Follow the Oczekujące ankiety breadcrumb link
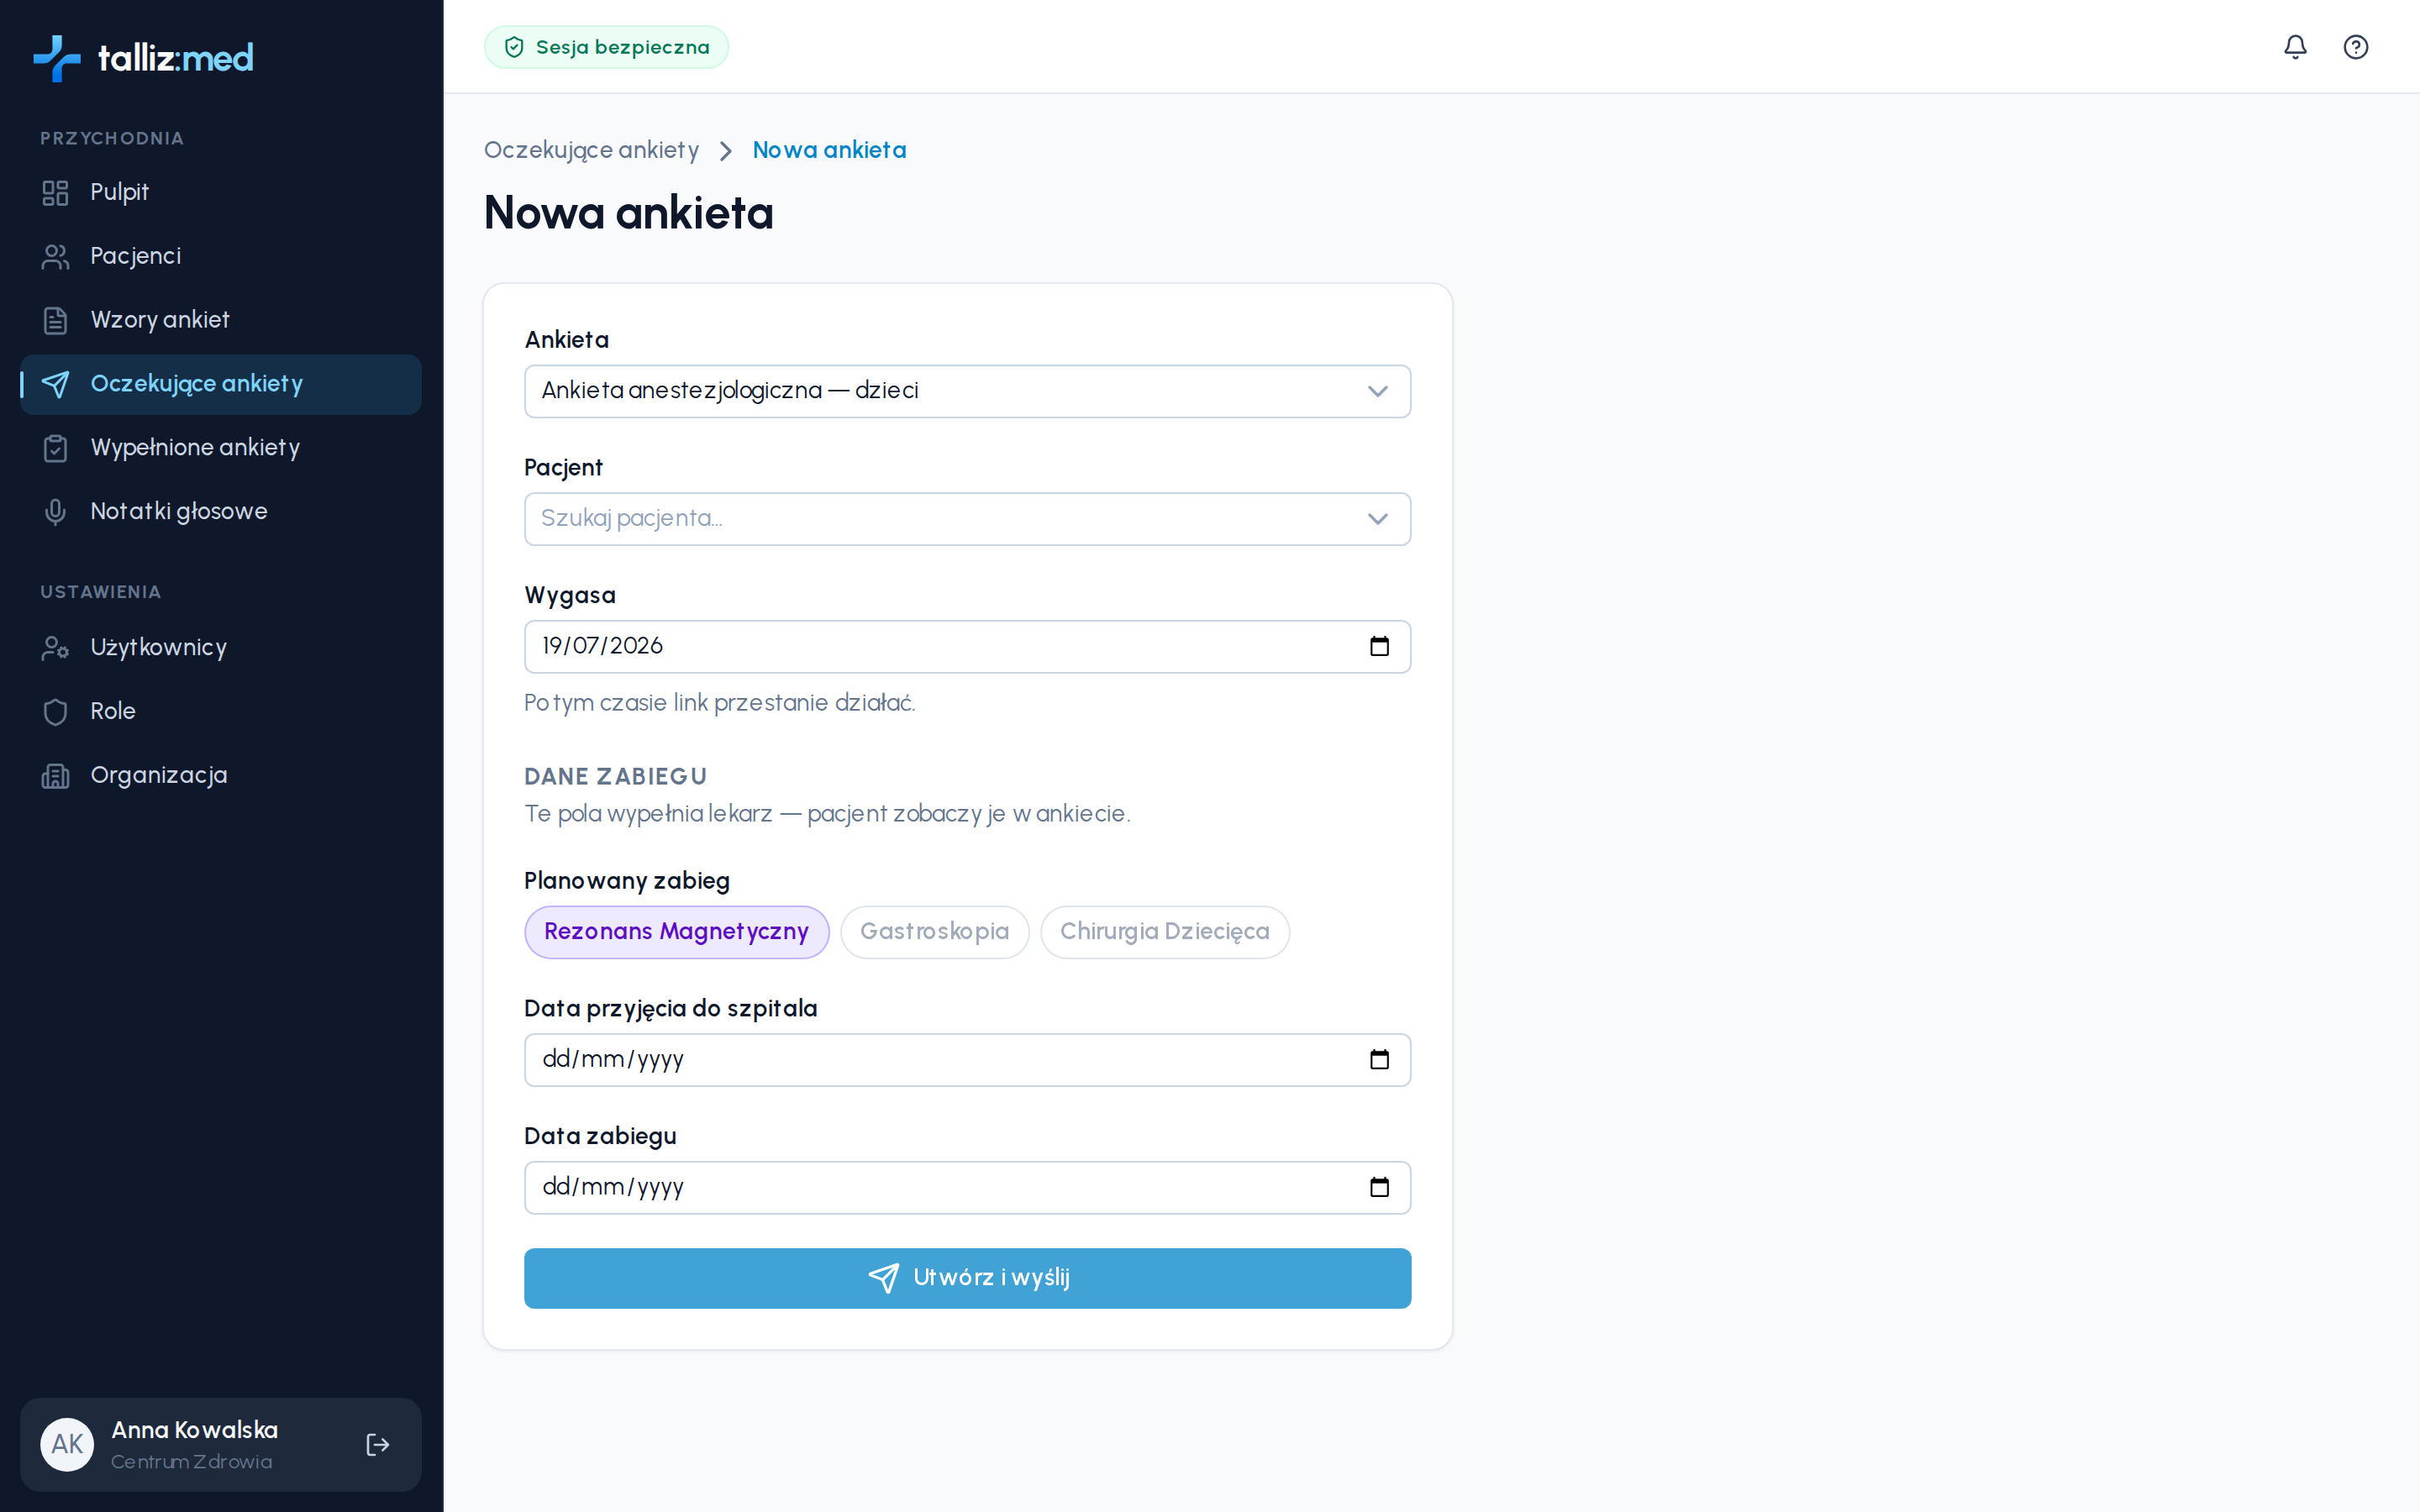Viewport: 2420px width, 1512px height. 591,150
